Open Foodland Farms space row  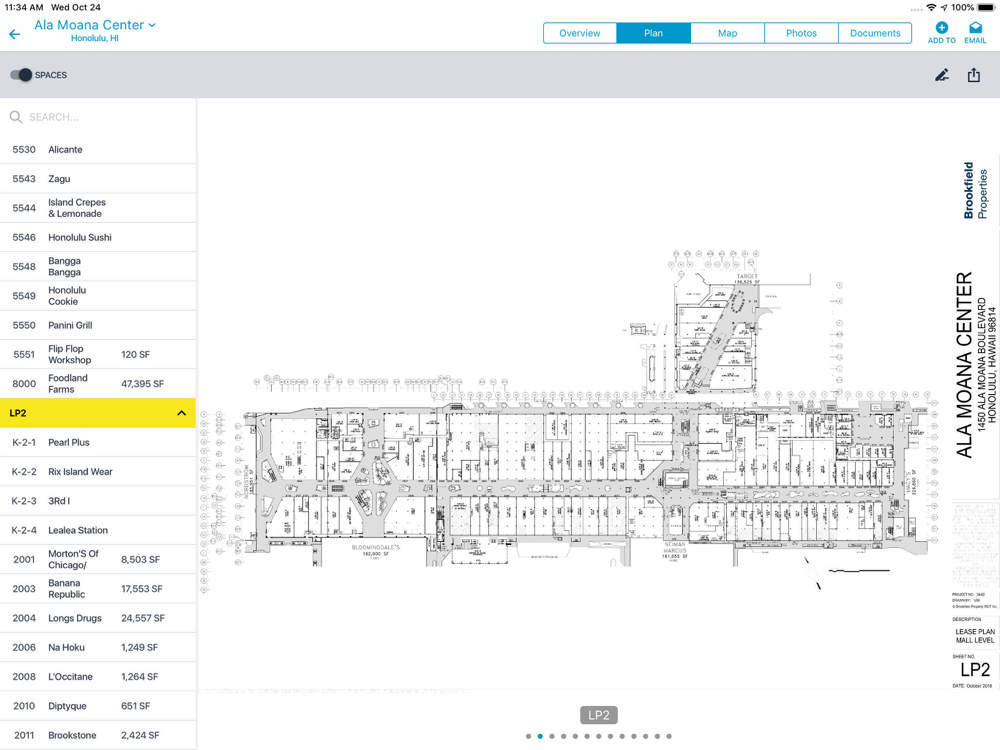point(98,384)
